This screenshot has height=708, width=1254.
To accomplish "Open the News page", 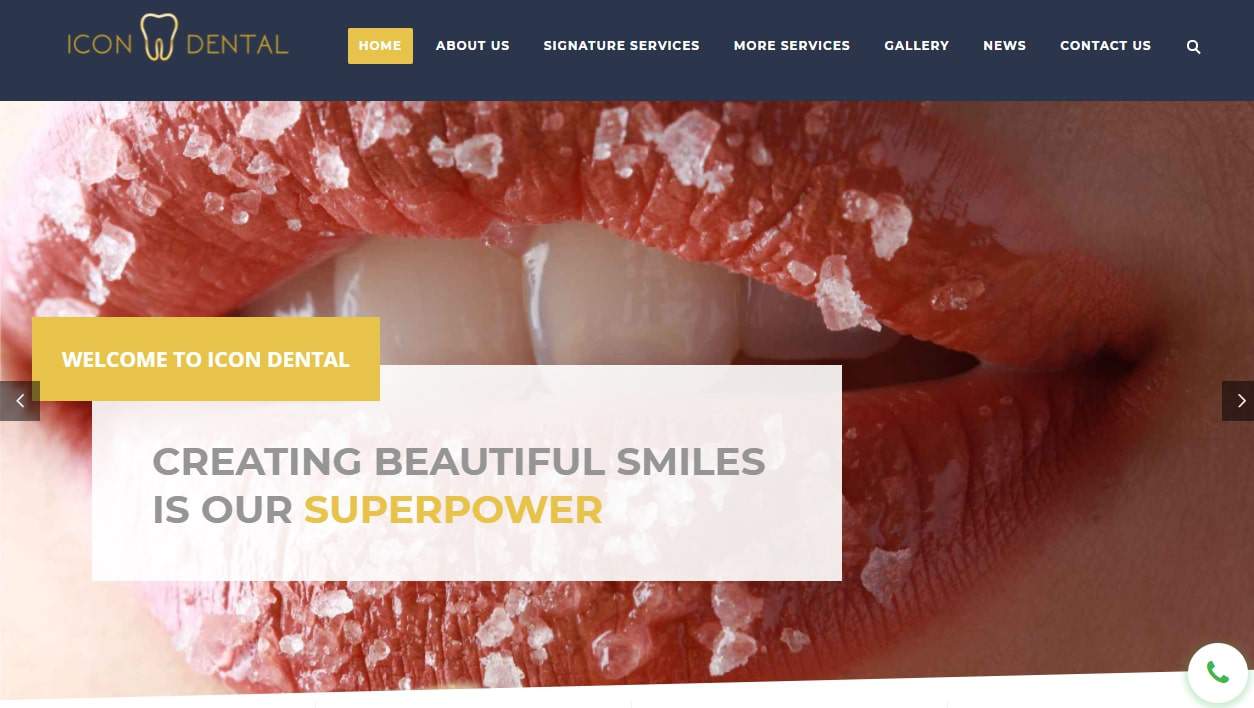I will [x=1004, y=46].
